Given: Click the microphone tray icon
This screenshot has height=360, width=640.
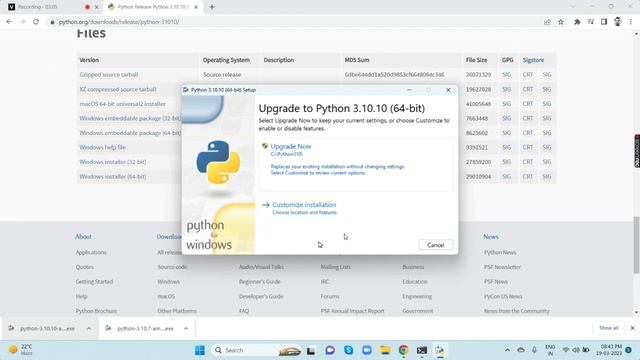Looking at the screenshot, I should (534, 350).
